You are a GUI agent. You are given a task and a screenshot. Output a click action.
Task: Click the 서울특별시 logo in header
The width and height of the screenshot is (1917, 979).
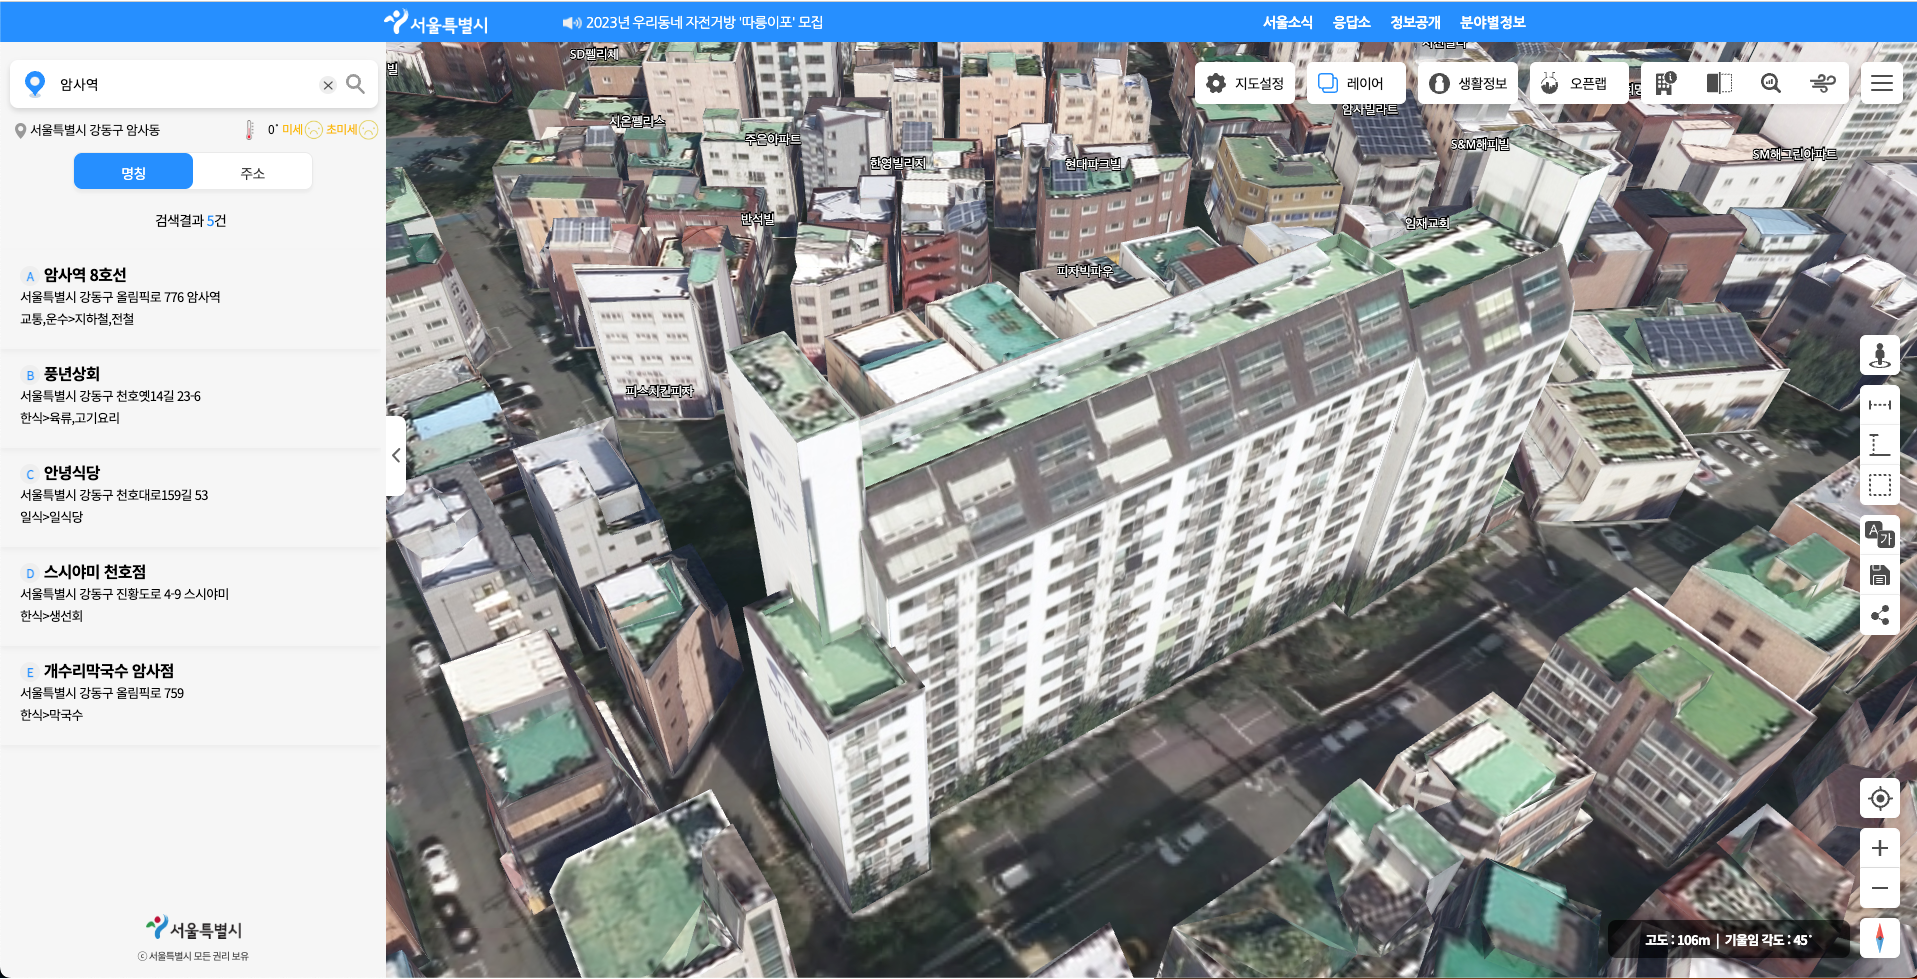[x=436, y=22]
